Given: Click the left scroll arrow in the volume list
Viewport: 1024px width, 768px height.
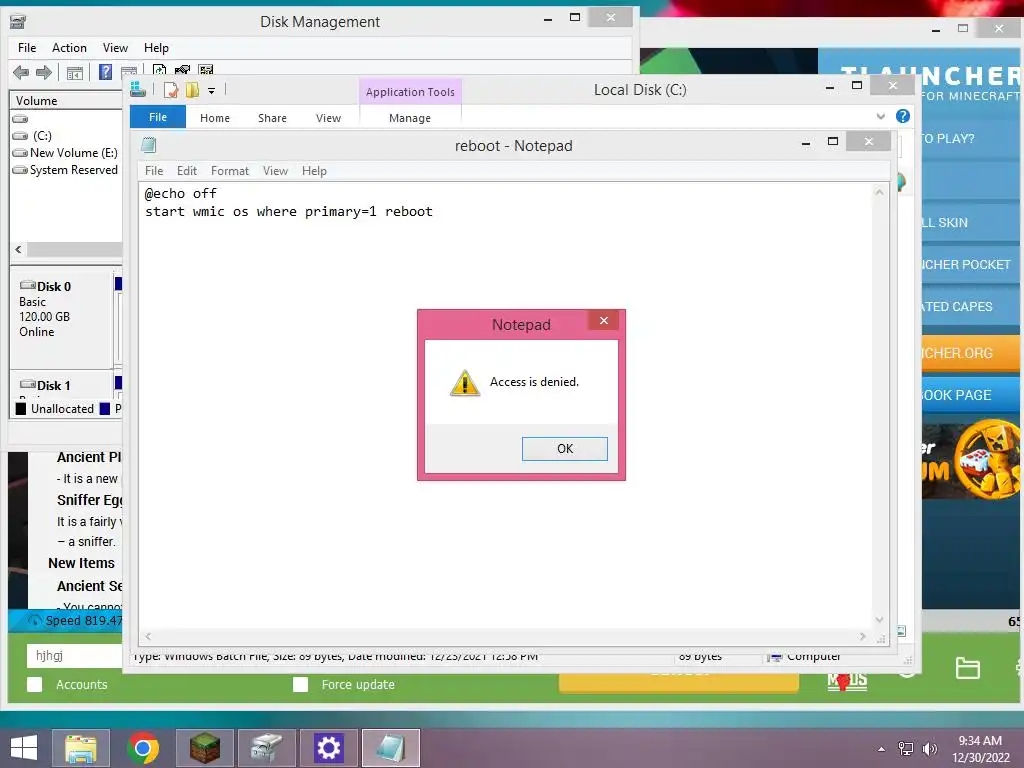Looking at the screenshot, I should 18,249.
